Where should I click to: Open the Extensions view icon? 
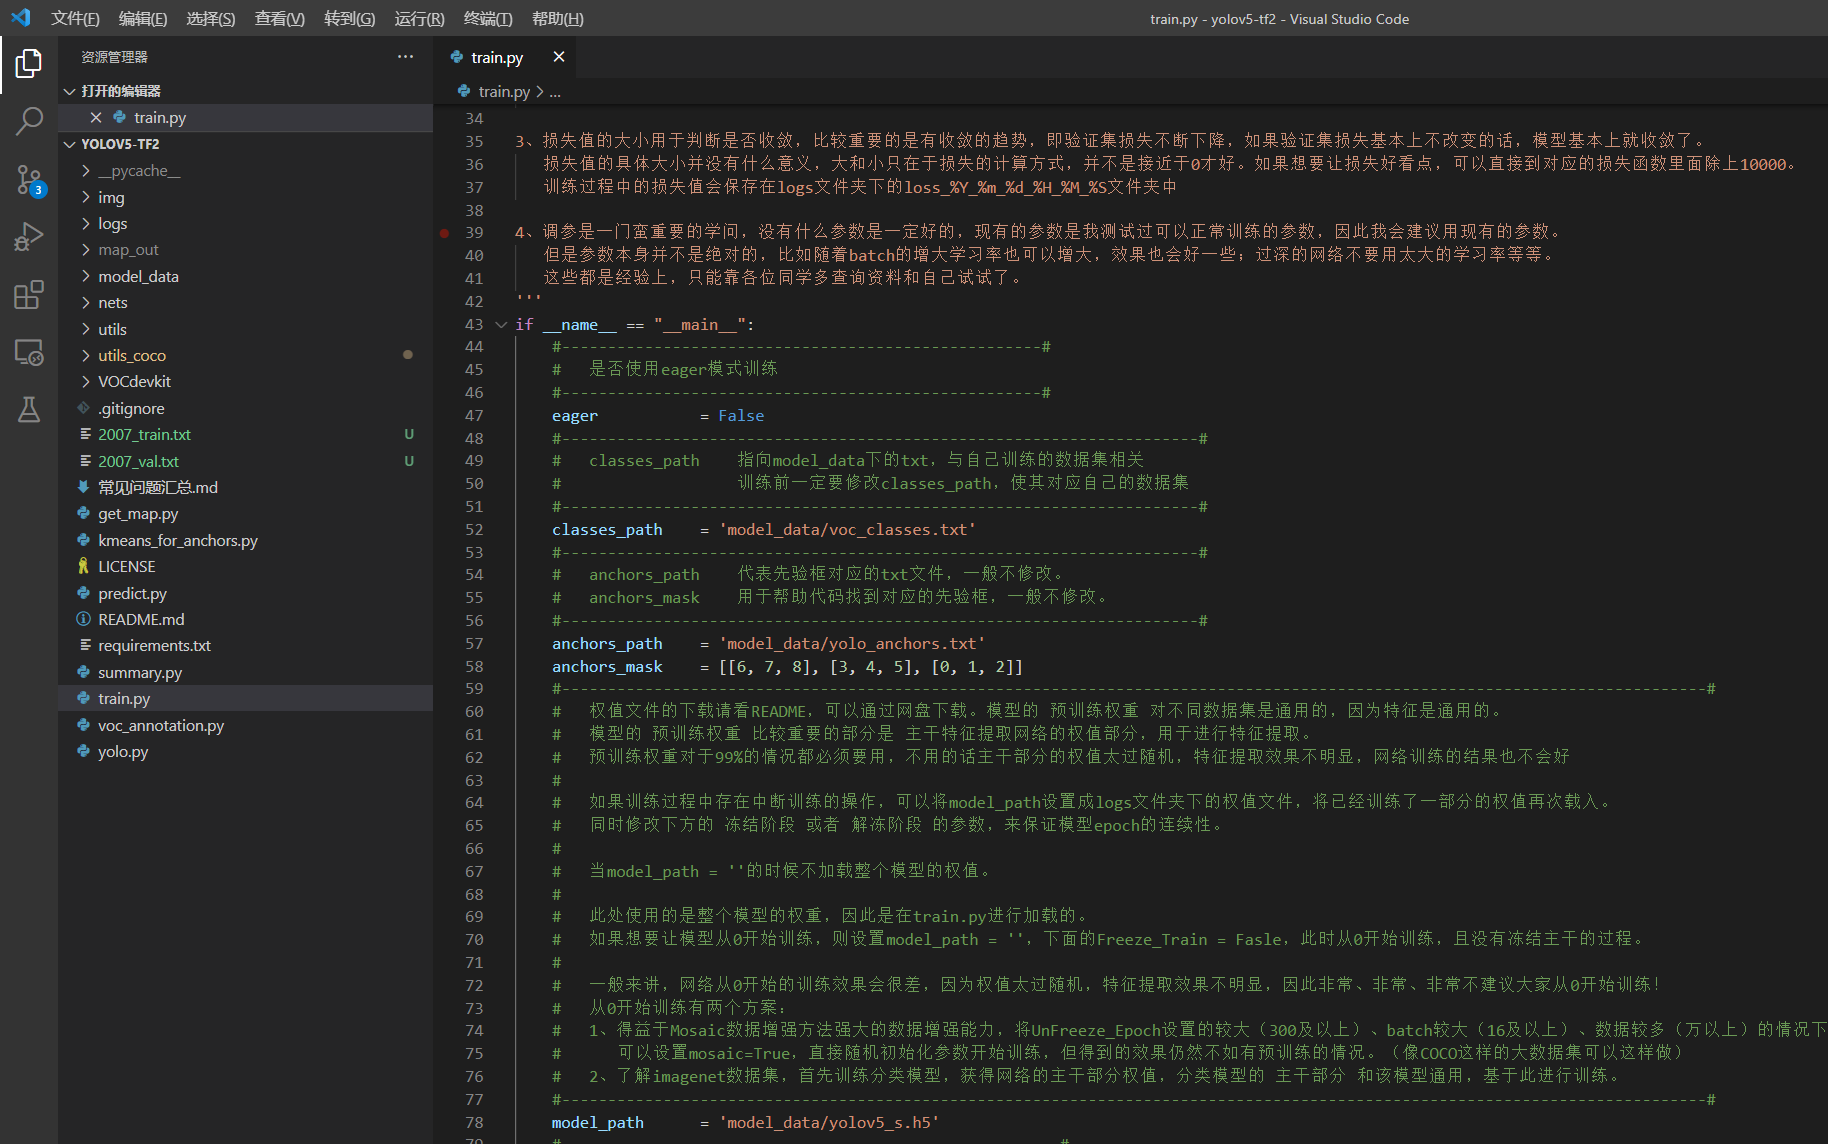29,295
